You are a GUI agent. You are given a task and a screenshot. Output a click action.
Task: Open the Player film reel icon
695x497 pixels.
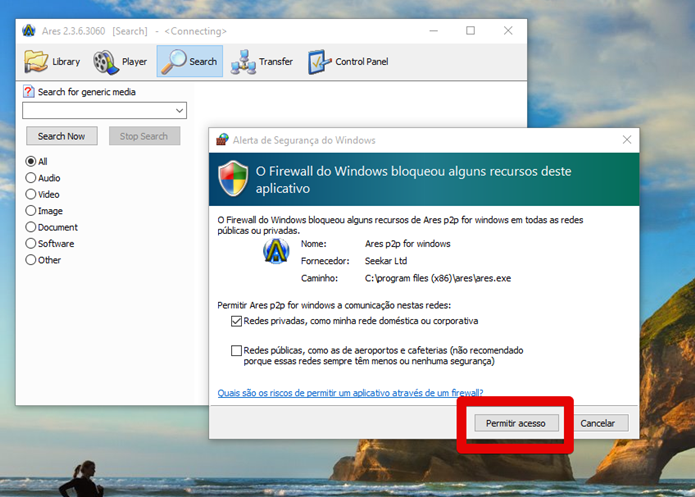[105, 62]
